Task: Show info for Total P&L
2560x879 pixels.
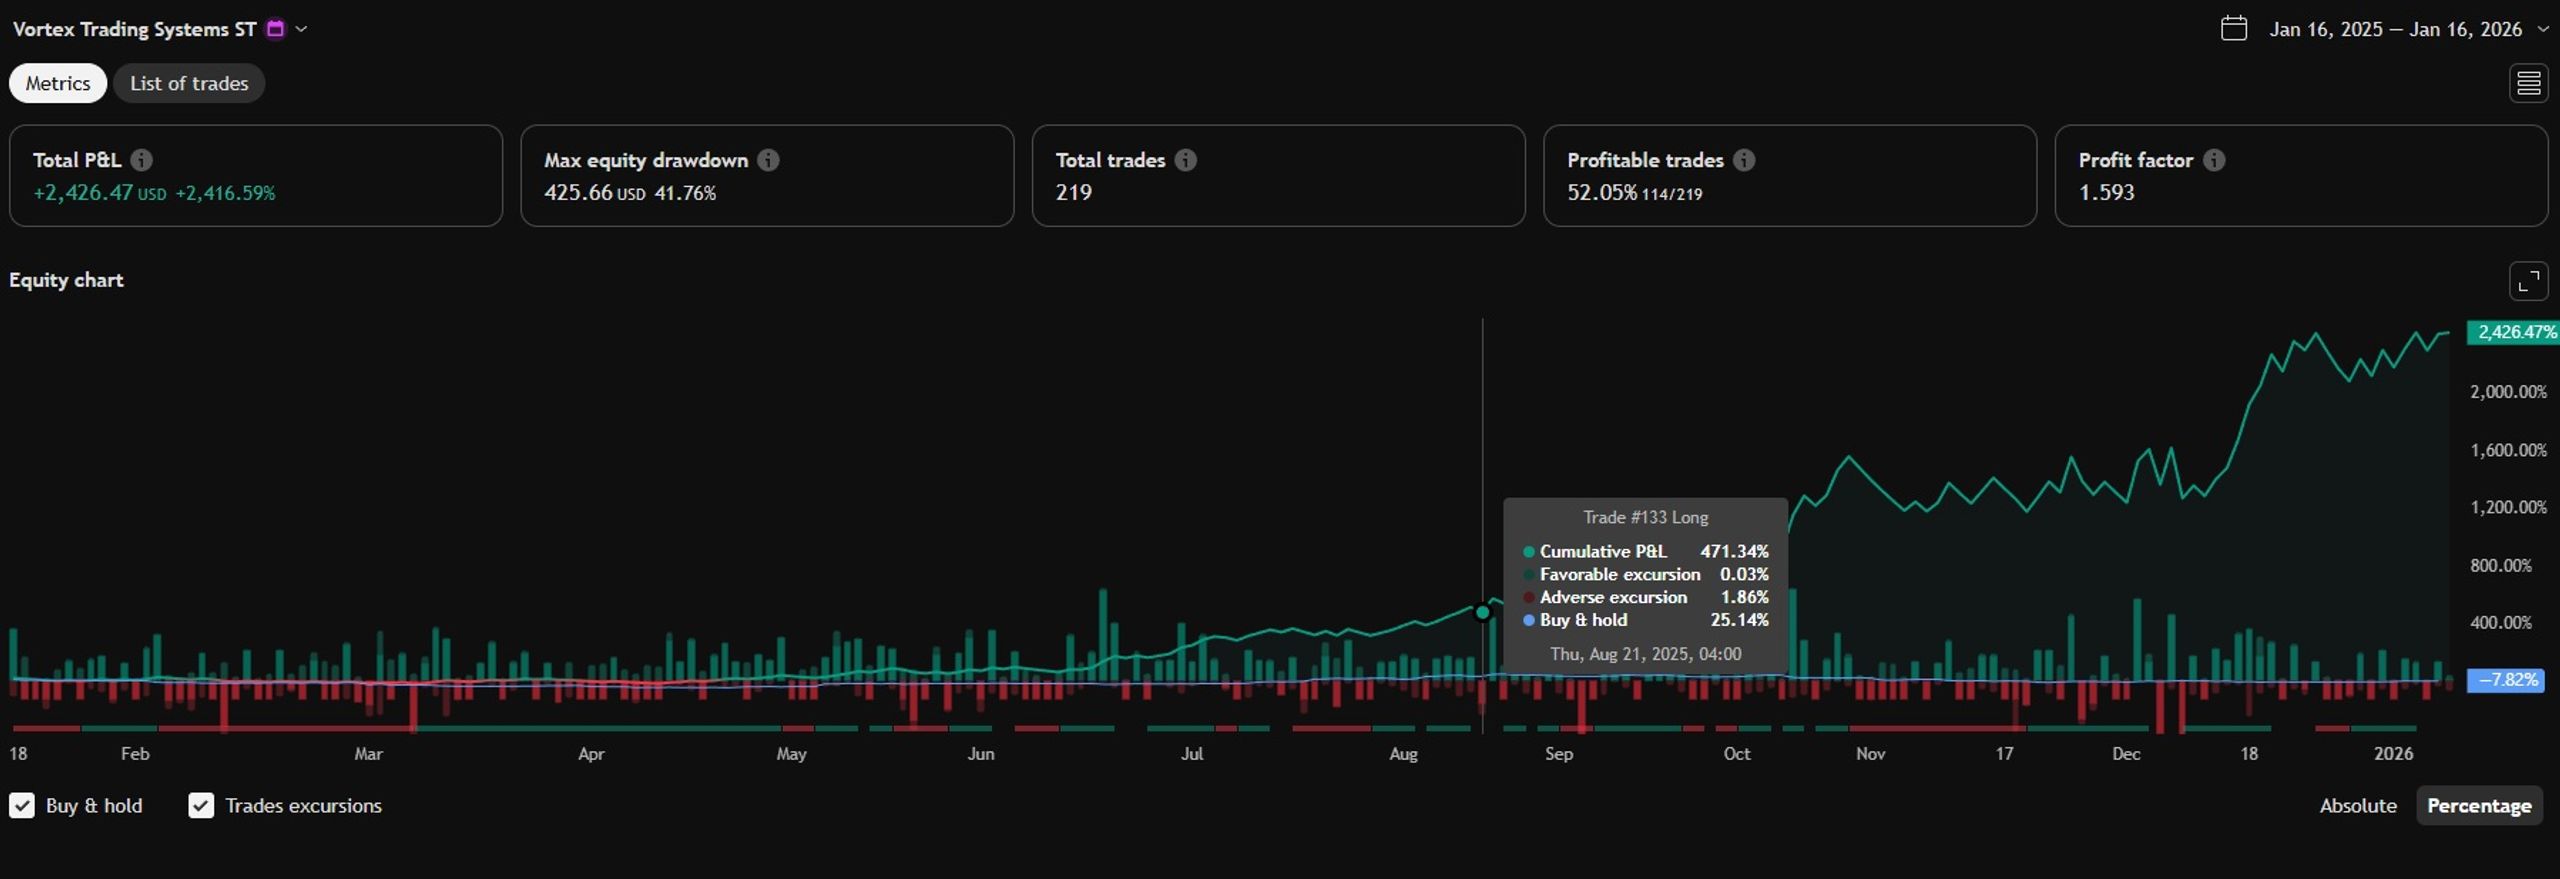Action: tap(142, 160)
